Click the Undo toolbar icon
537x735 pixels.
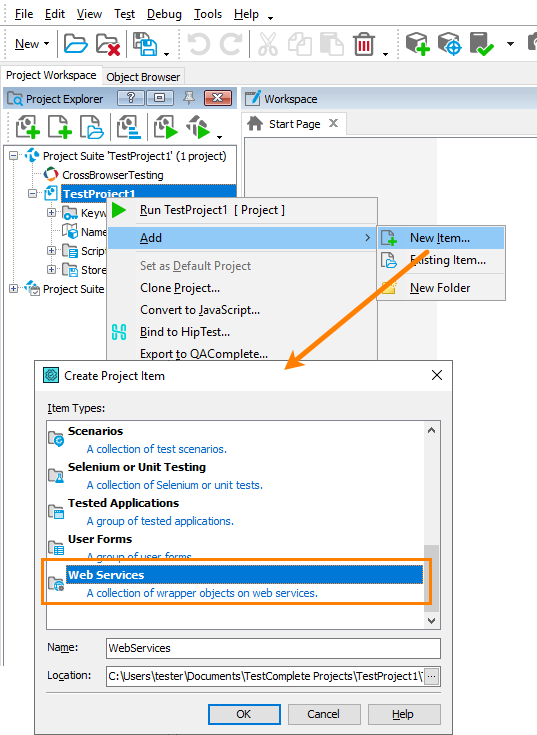199,44
